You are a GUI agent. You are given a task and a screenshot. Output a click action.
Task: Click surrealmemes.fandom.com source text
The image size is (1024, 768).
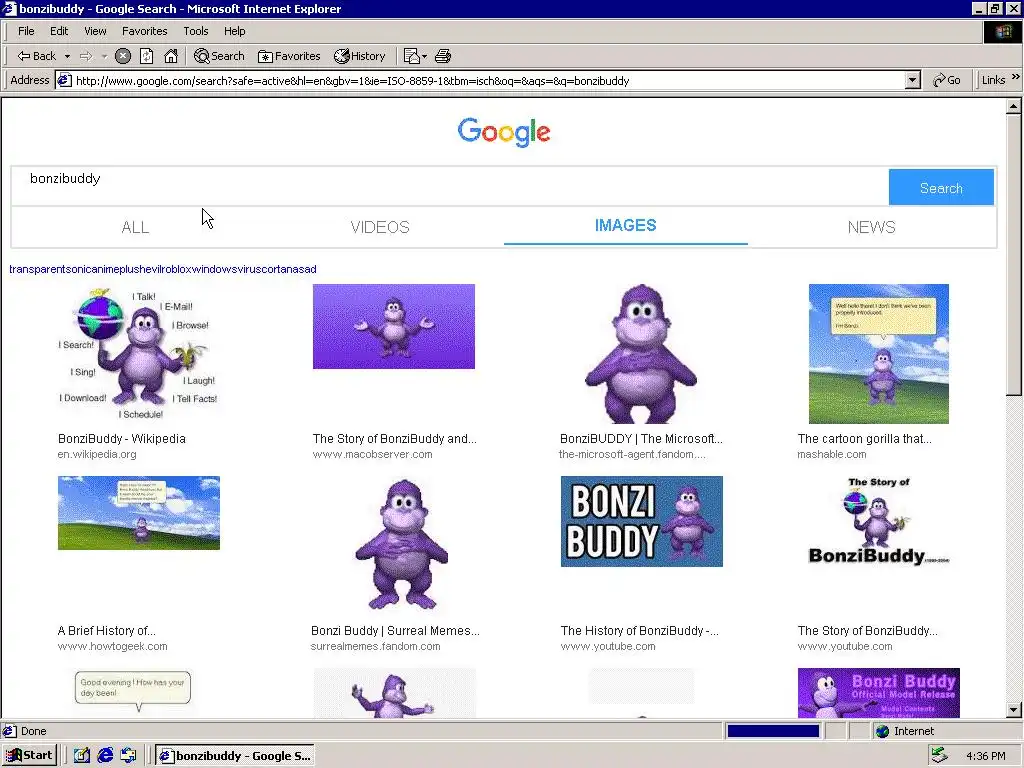pyautogui.click(x=376, y=647)
